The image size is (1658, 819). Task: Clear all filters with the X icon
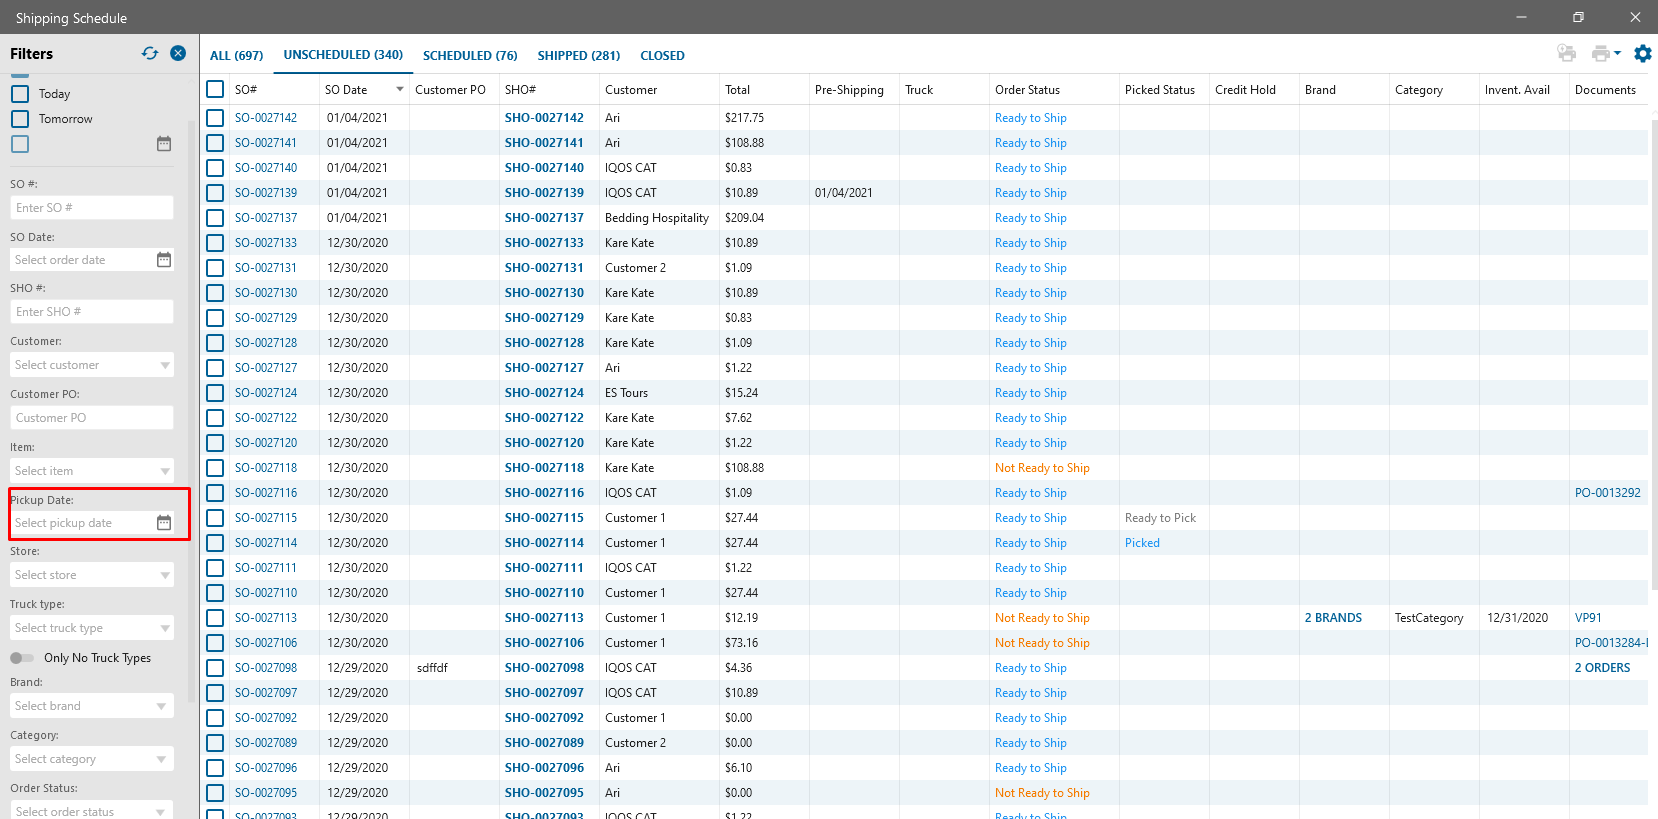pyautogui.click(x=178, y=54)
